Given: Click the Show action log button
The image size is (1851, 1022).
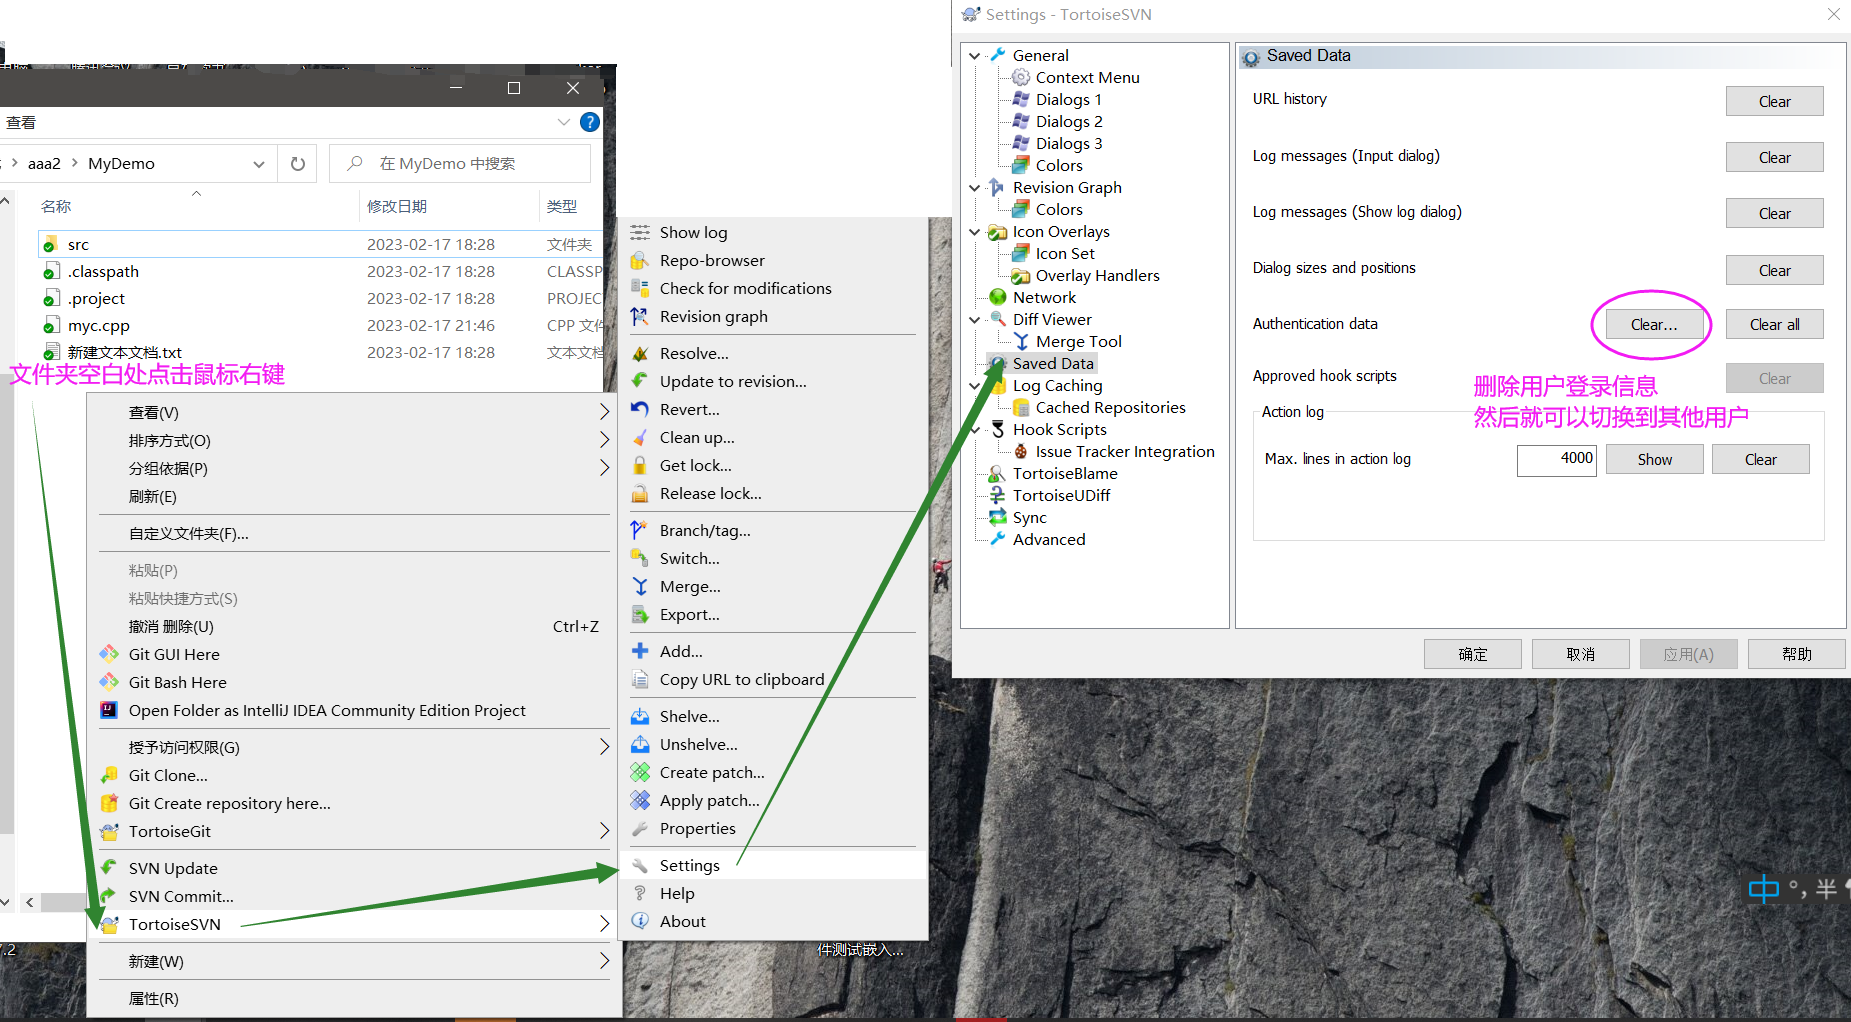Looking at the screenshot, I should point(1654,459).
